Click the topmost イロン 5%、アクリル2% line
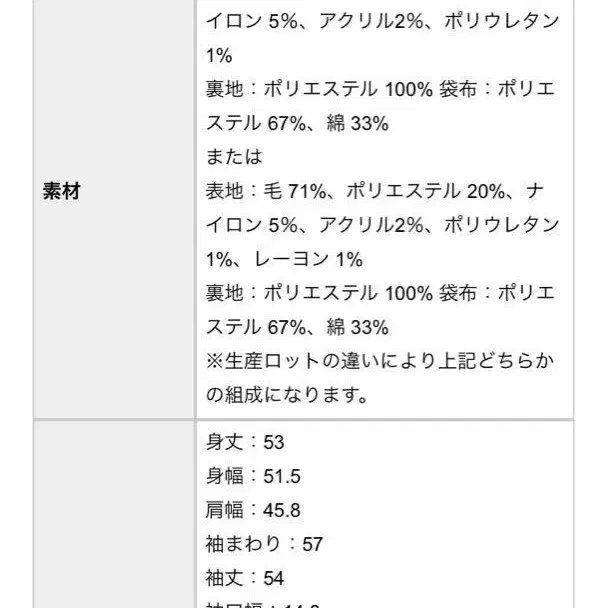The height and width of the screenshot is (608, 608). pos(382,21)
